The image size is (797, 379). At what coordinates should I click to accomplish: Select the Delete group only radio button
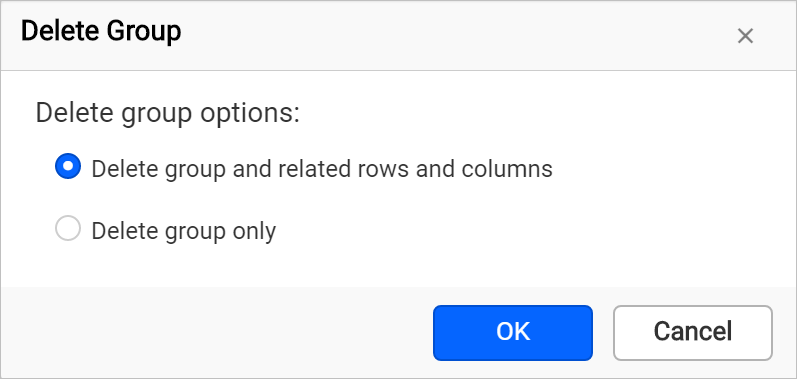(x=68, y=229)
